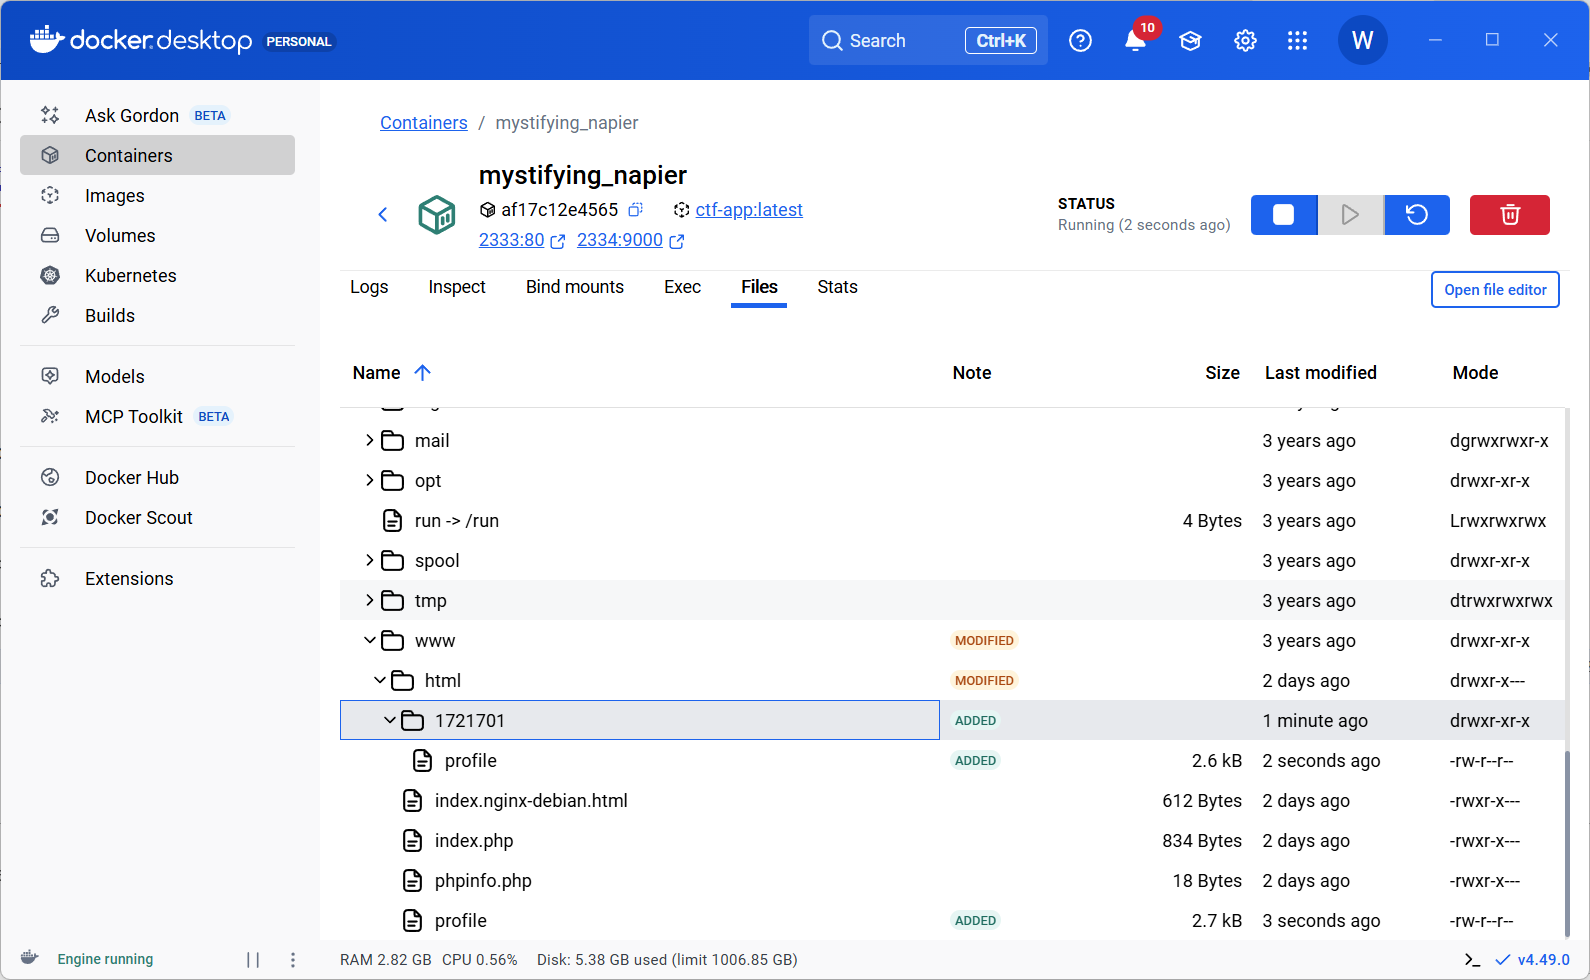The width and height of the screenshot is (1590, 980).
Task: Pause the Docker engine
Action: coord(253,960)
